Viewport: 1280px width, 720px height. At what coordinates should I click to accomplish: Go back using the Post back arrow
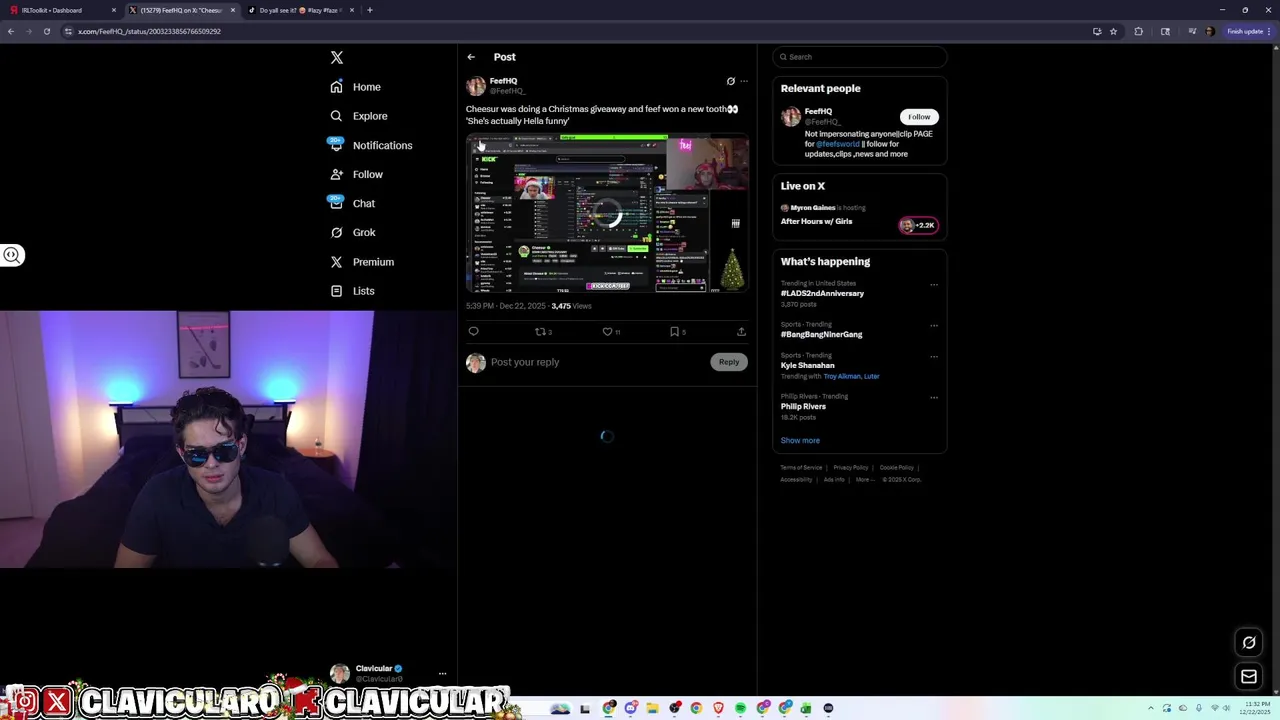tap(471, 57)
